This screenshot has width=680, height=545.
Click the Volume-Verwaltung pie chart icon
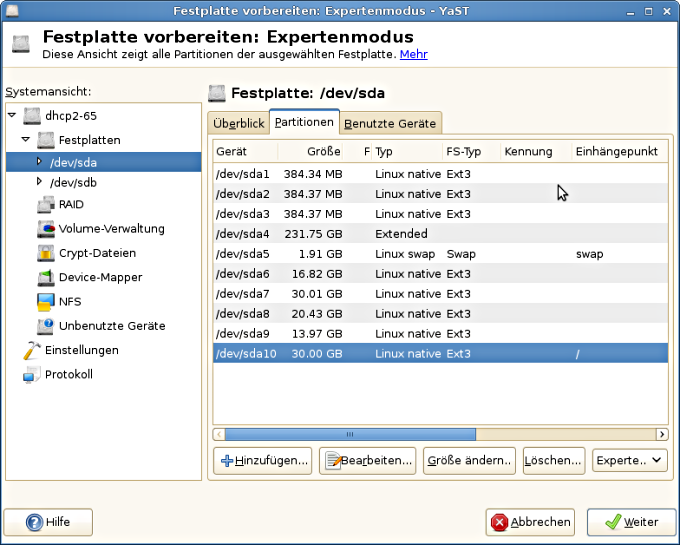coord(46,228)
